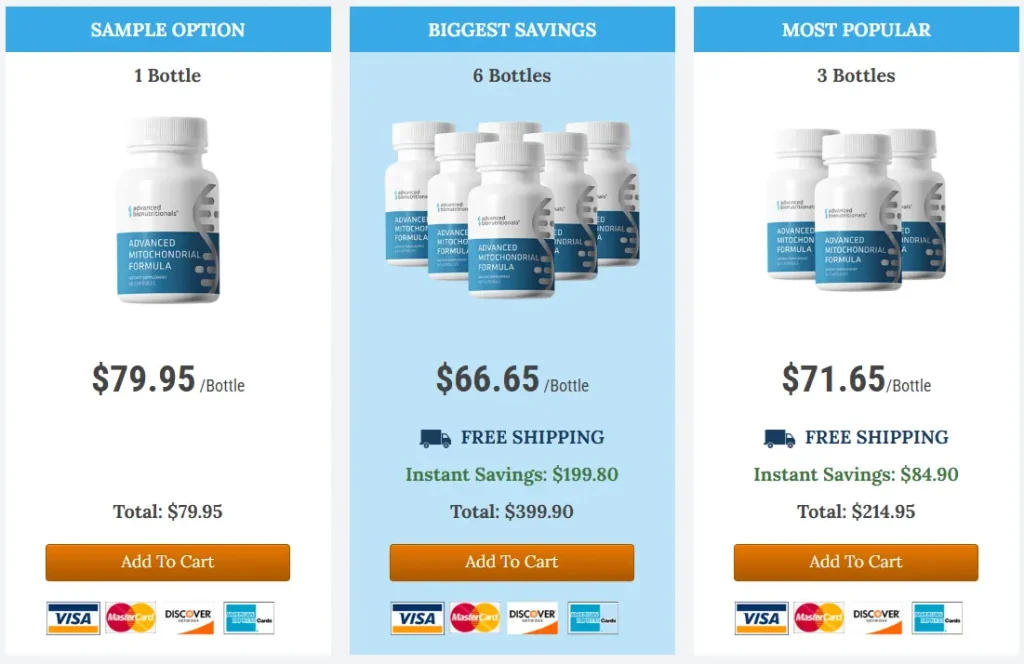Click MasterCard icon in Sample Option column
The image size is (1024, 664).
pos(131,618)
